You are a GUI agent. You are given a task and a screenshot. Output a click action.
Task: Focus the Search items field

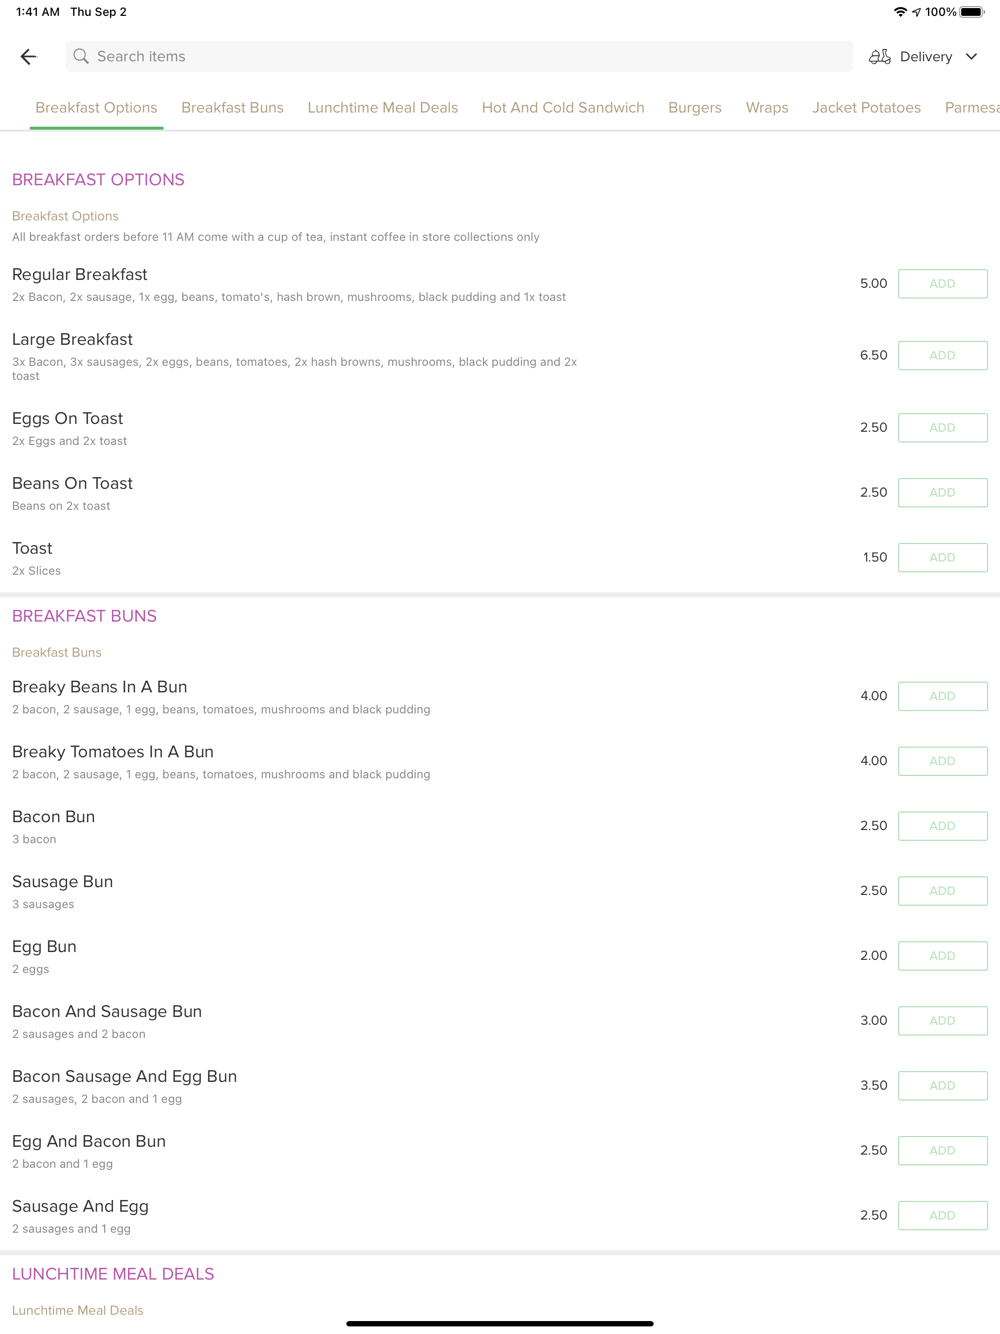coord(459,57)
